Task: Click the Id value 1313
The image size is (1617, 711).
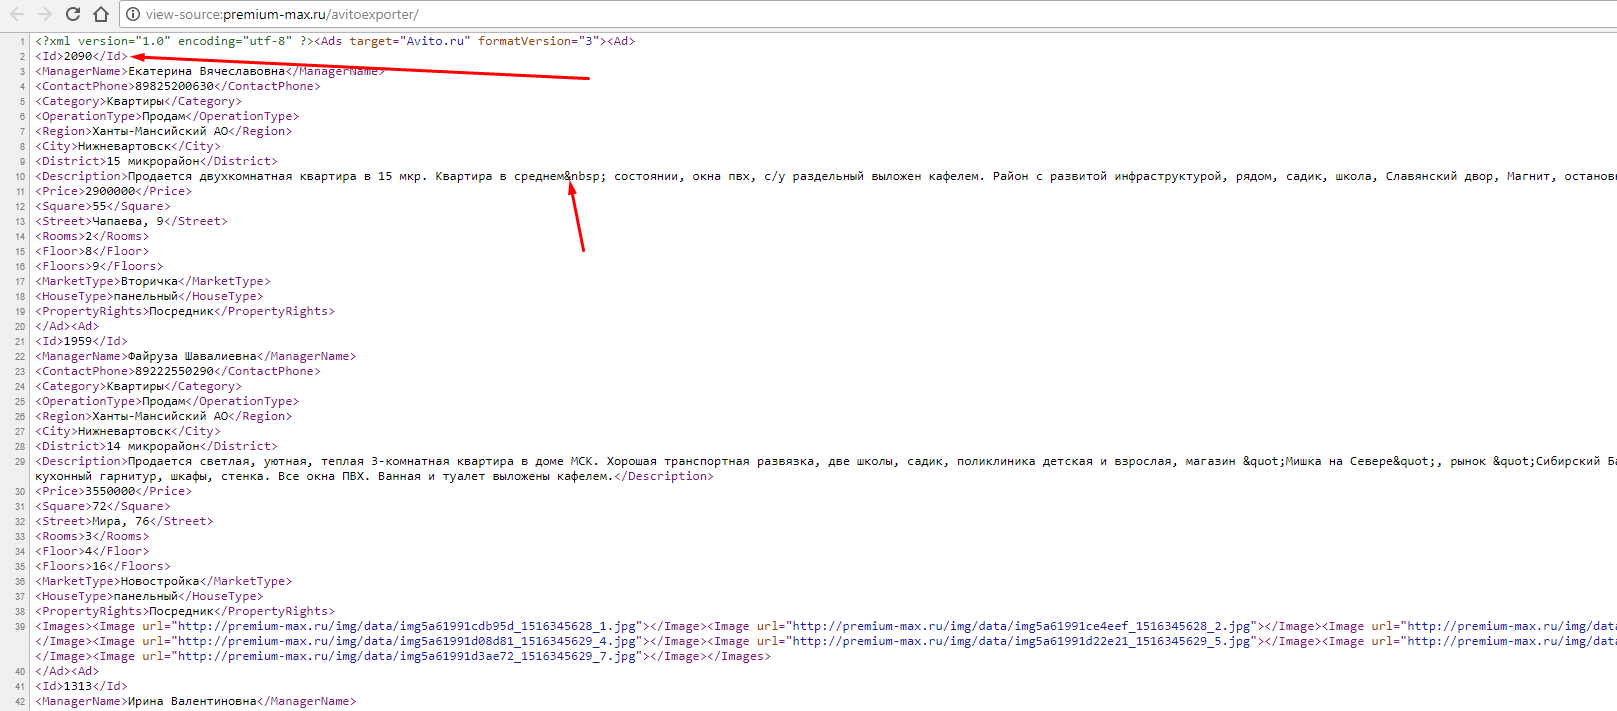Action: coord(78,686)
